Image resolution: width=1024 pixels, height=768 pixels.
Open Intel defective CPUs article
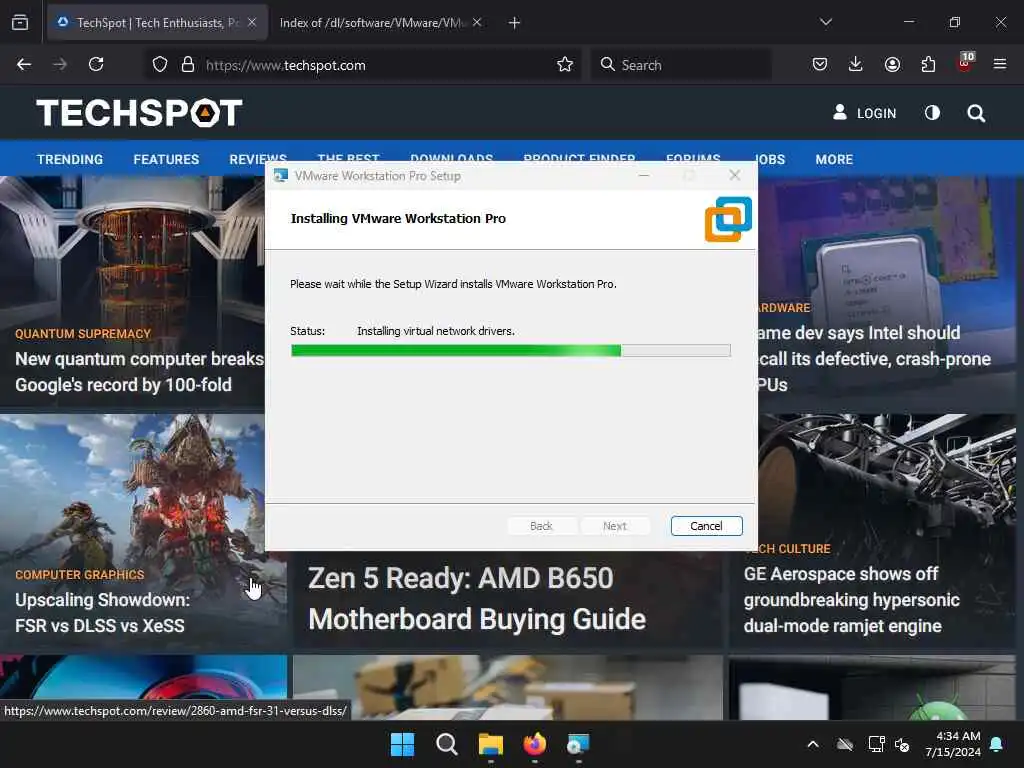pyautogui.click(x=875, y=359)
